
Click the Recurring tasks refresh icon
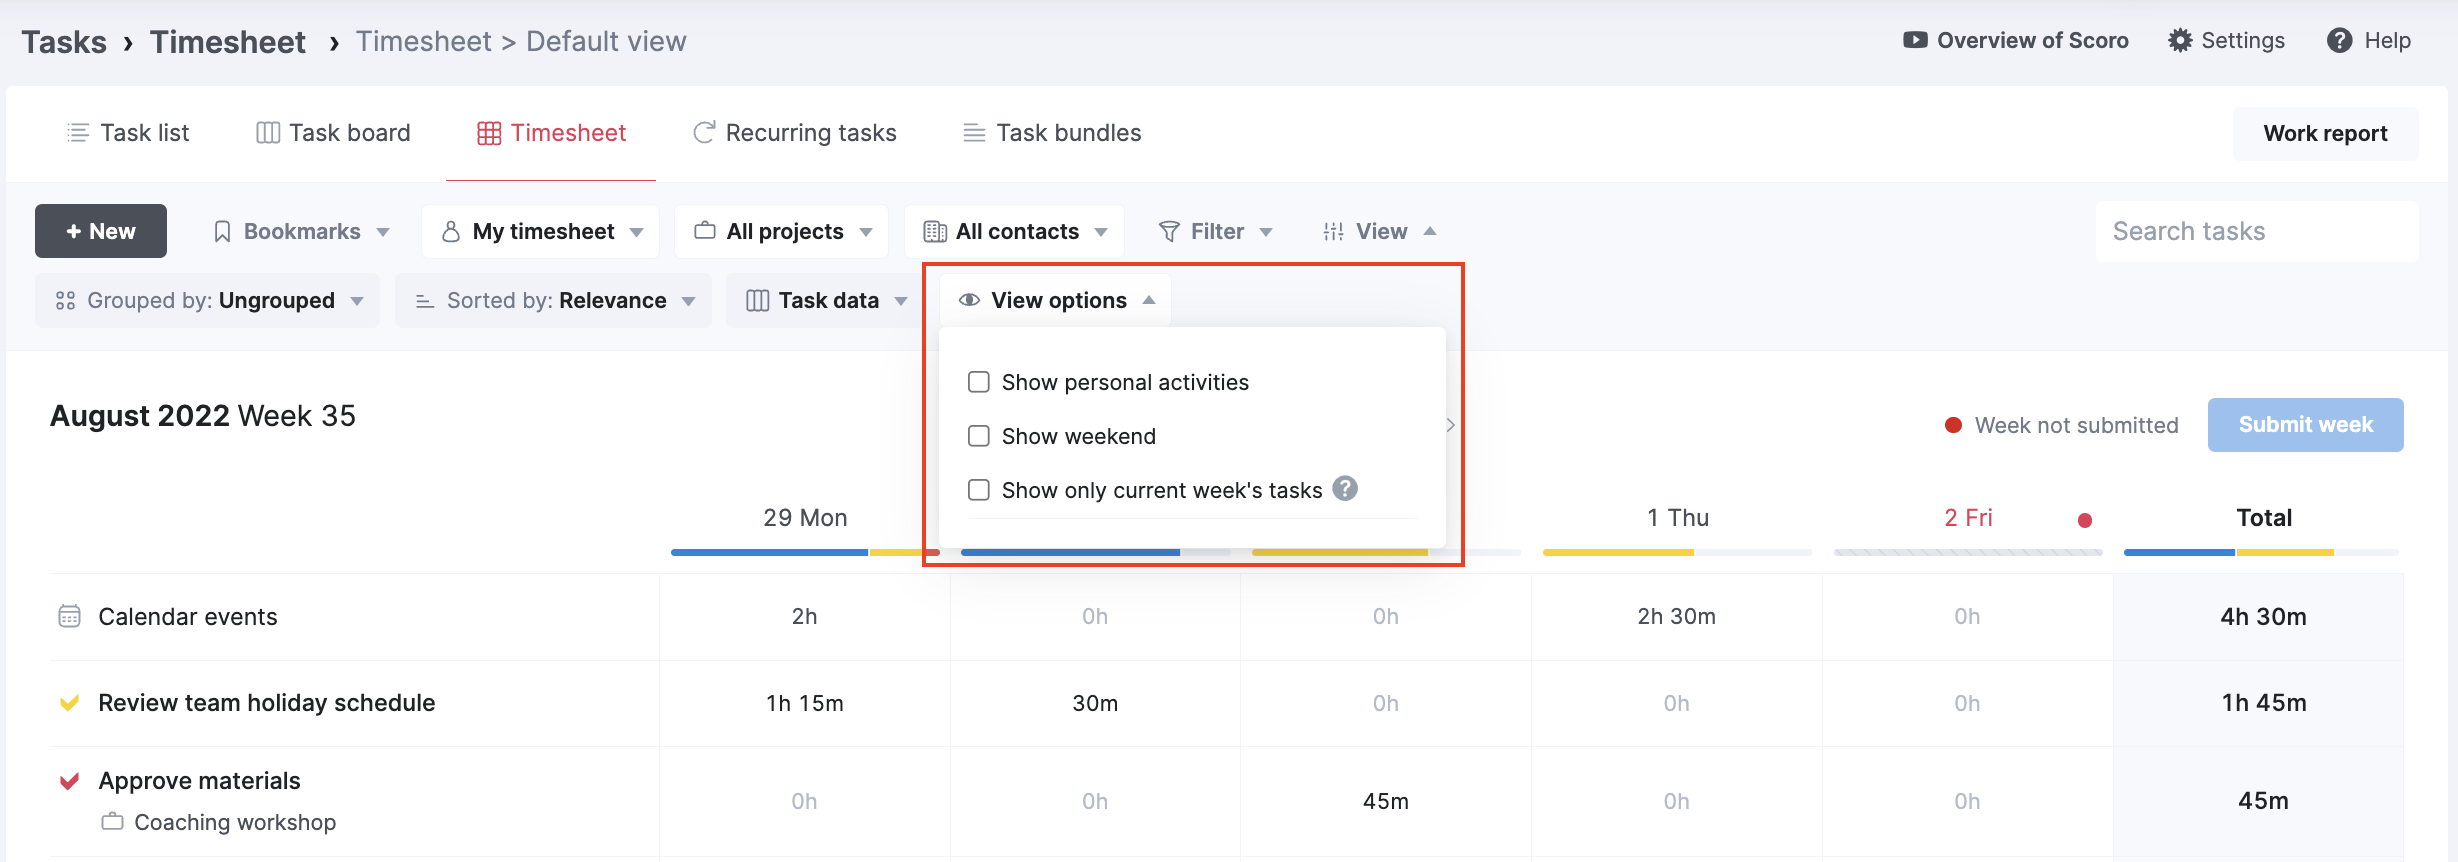(704, 132)
